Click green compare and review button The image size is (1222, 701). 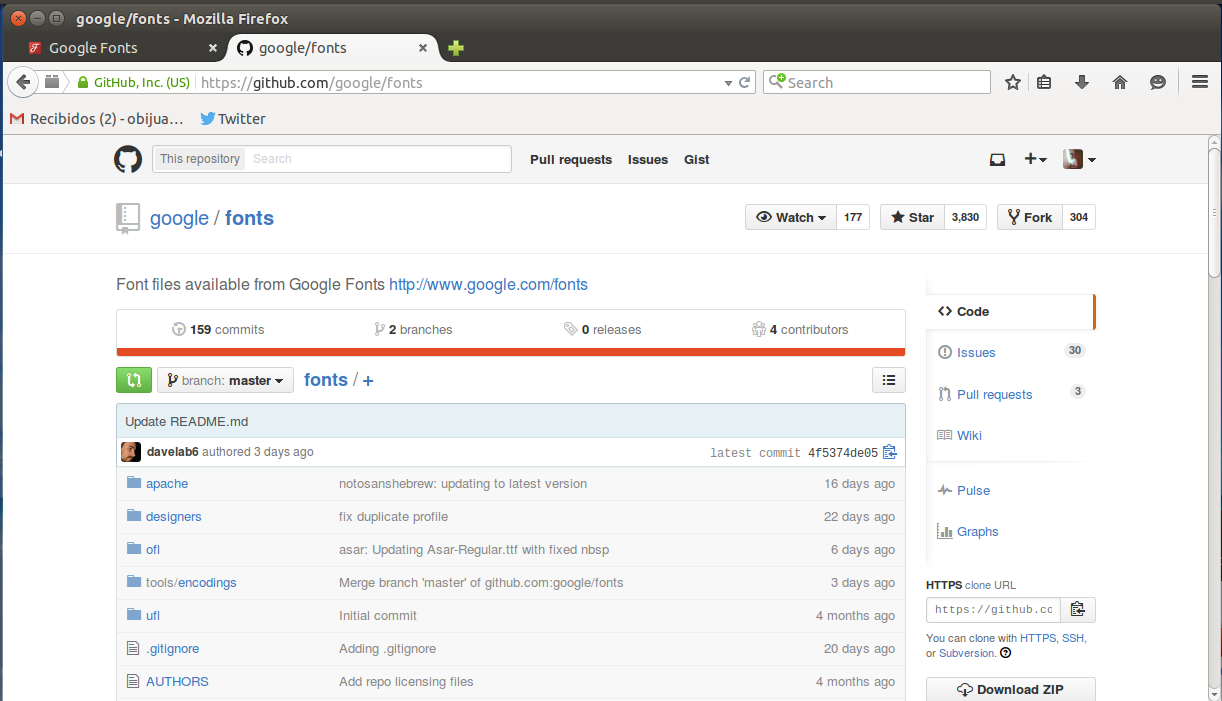pyautogui.click(x=134, y=380)
